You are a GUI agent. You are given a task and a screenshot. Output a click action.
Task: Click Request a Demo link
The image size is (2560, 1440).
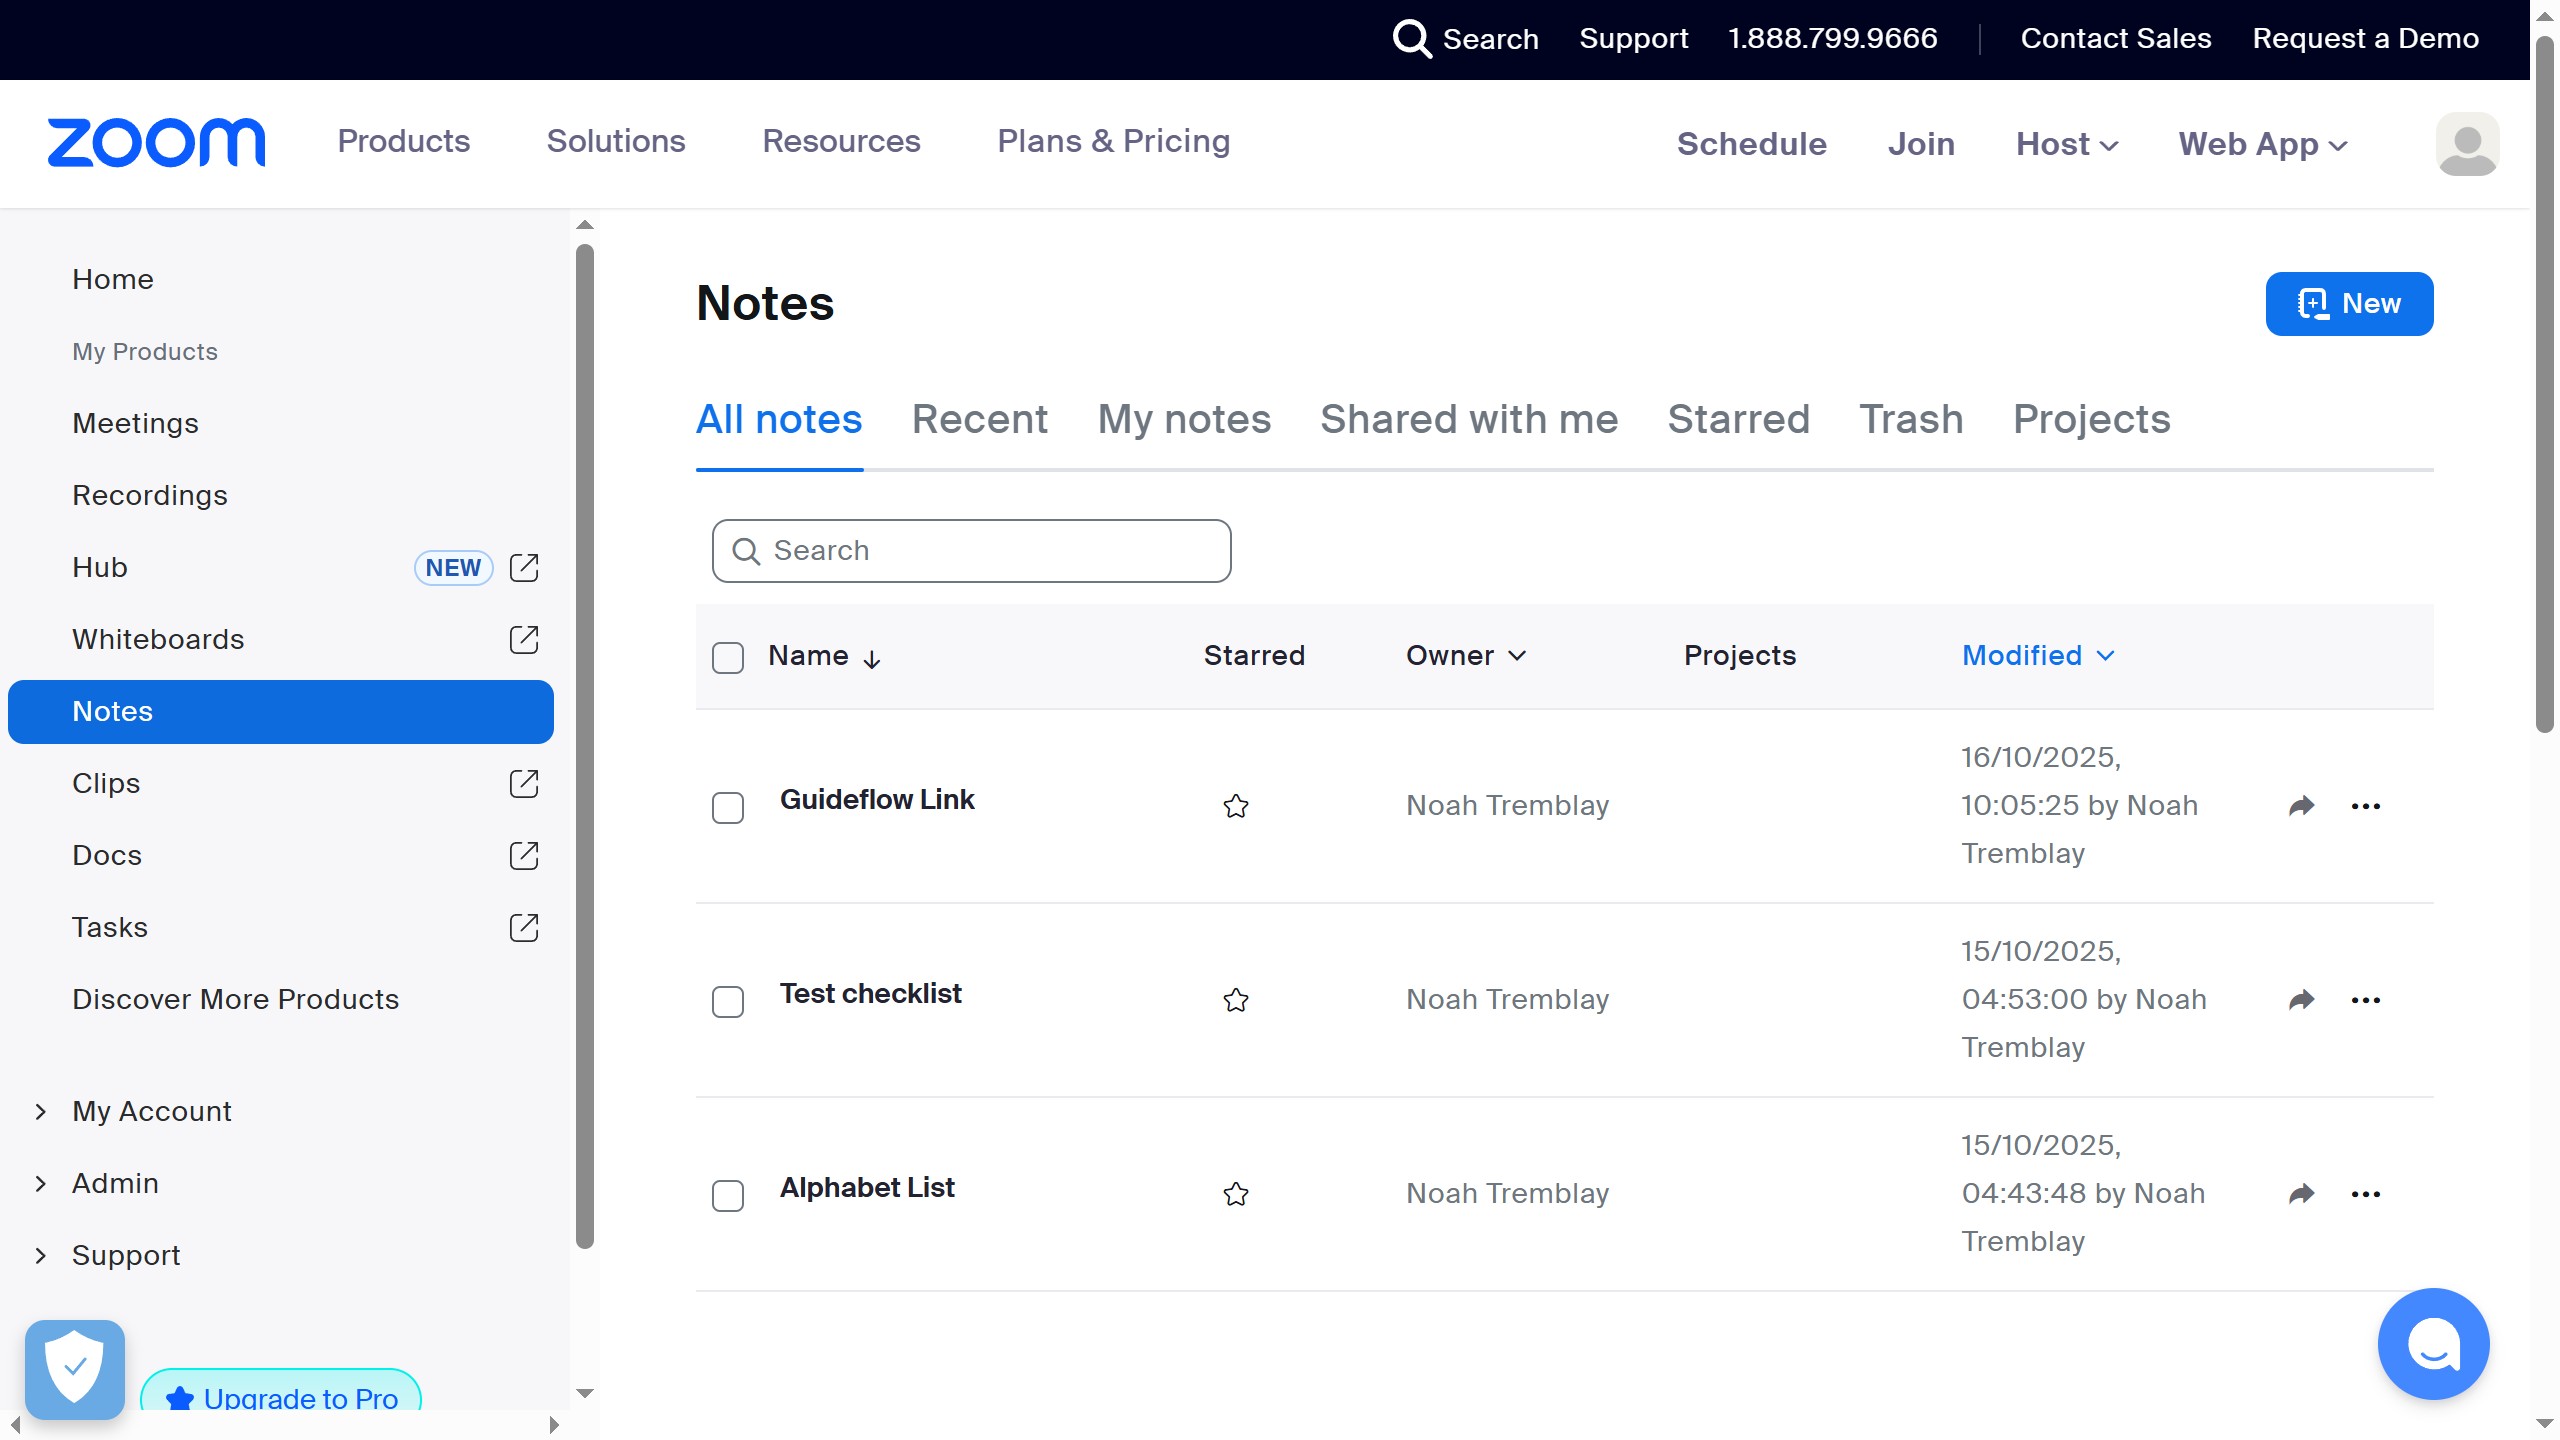point(2366,39)
